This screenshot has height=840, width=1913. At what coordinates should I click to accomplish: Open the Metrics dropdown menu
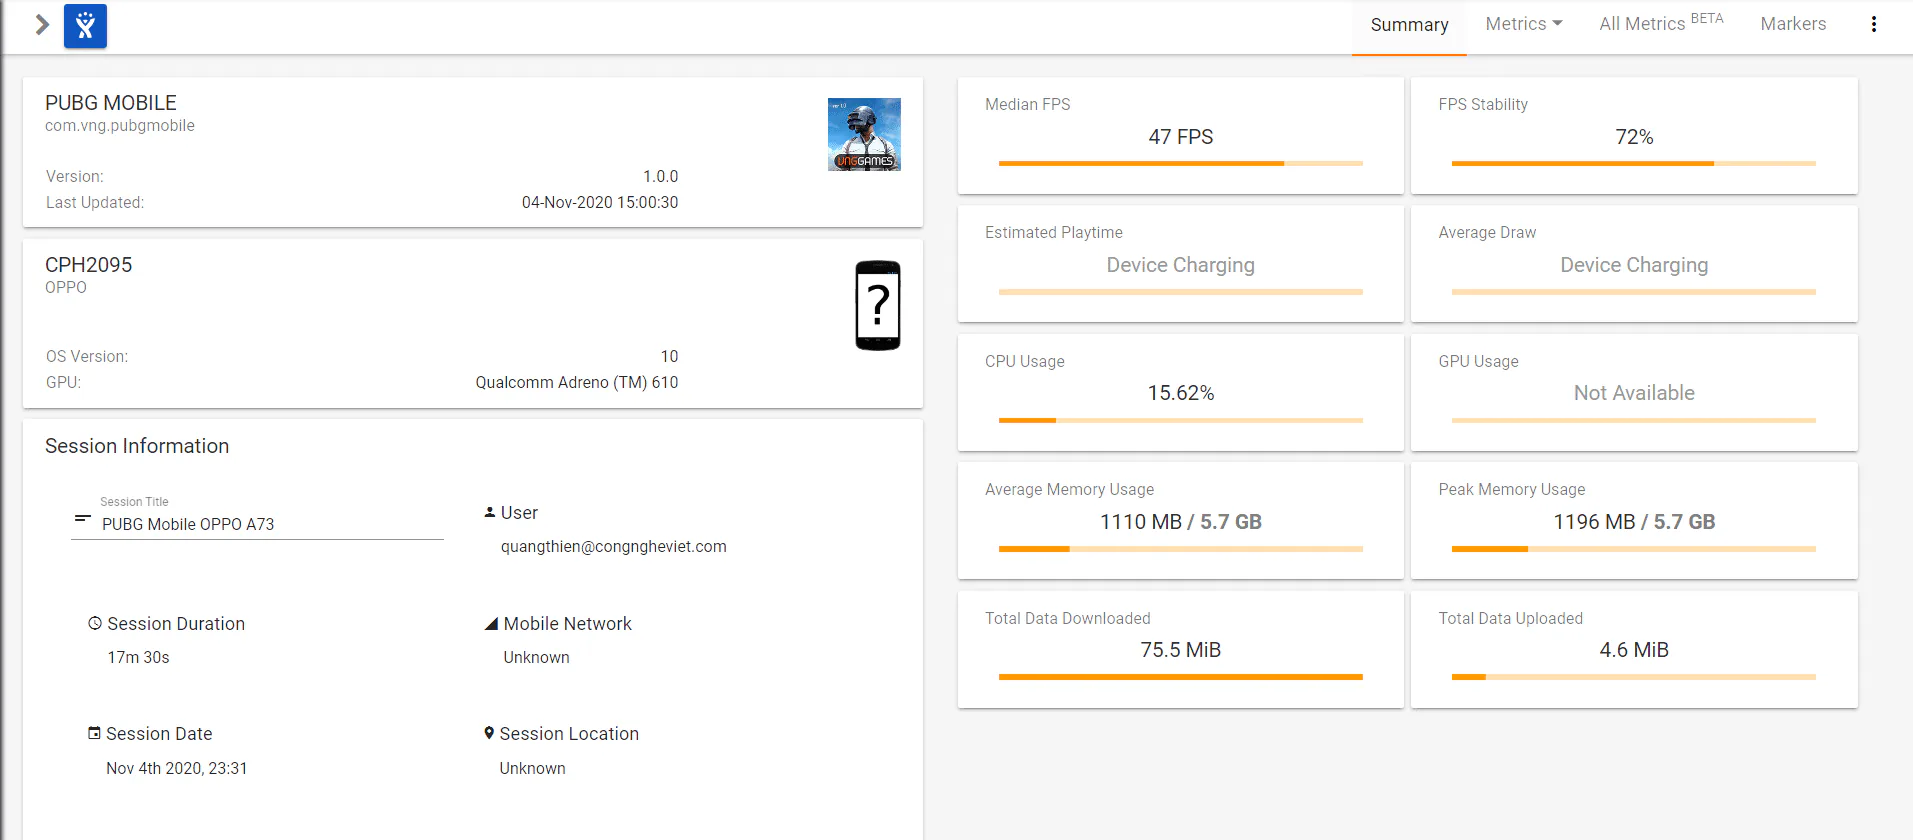click(x=1523, y=24)
